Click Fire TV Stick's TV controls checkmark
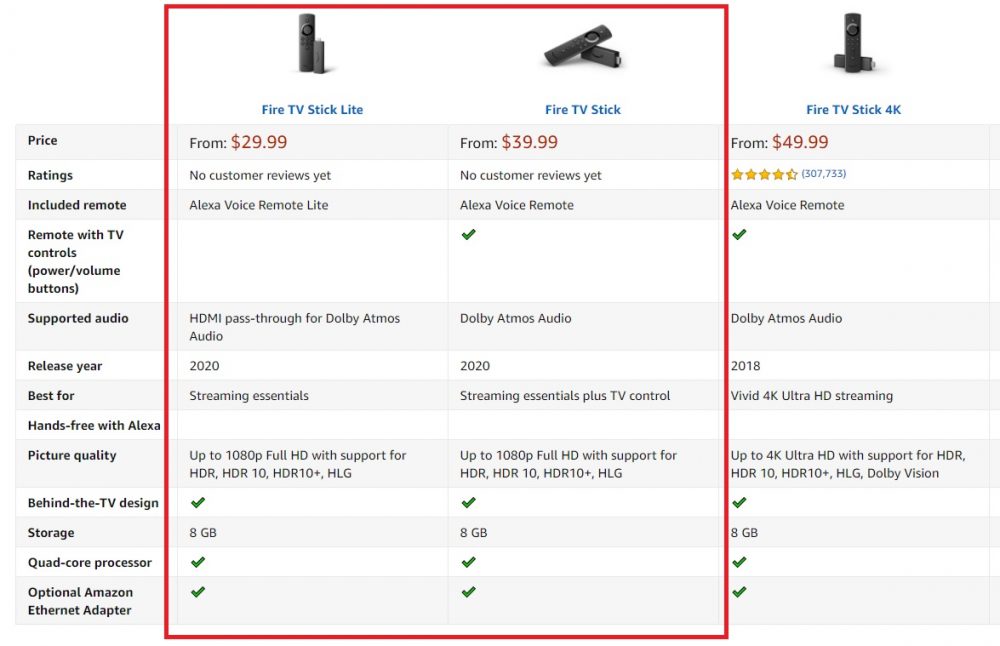 [x=469, y=235]
